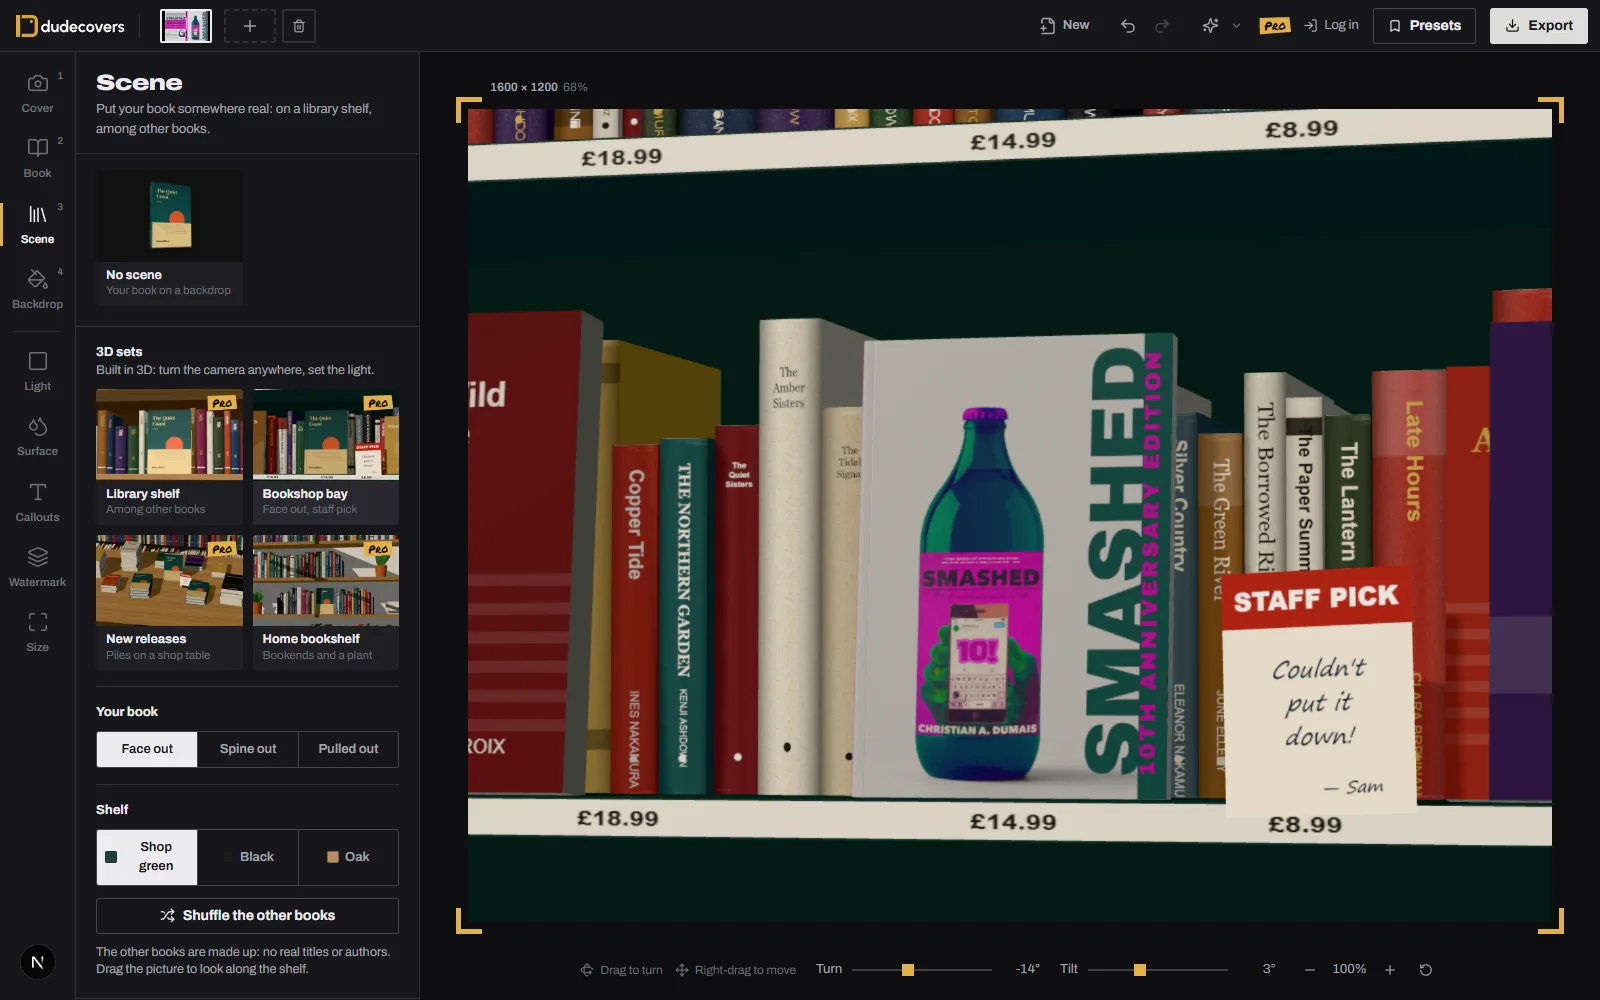Image resolution: width=1600 pixels, height=1000 pixels.
Task: Select the New releases 3D set
Action: (x=169, y=602)
